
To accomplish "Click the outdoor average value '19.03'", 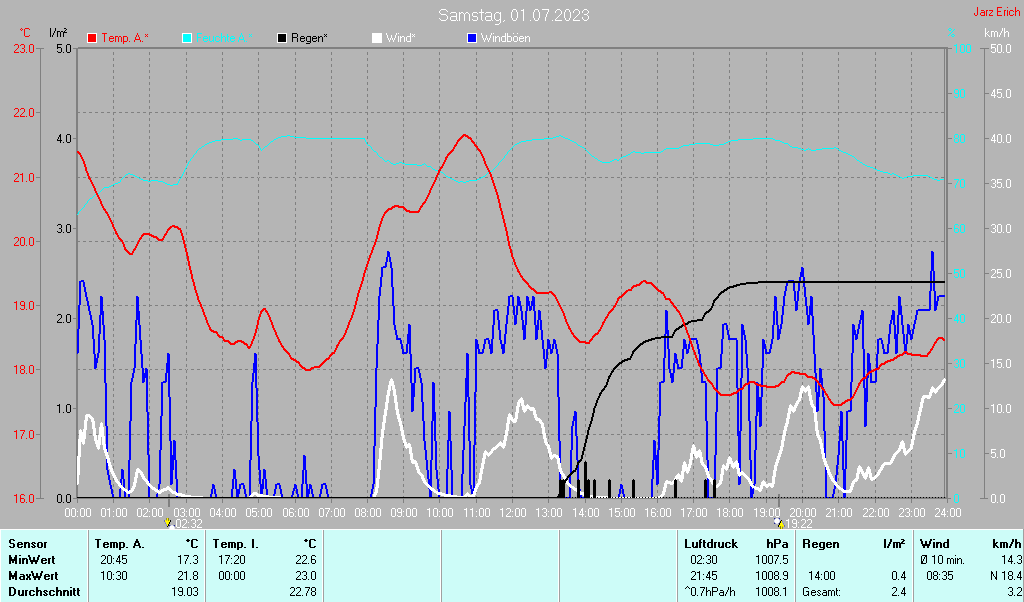I will coord(185,592).
